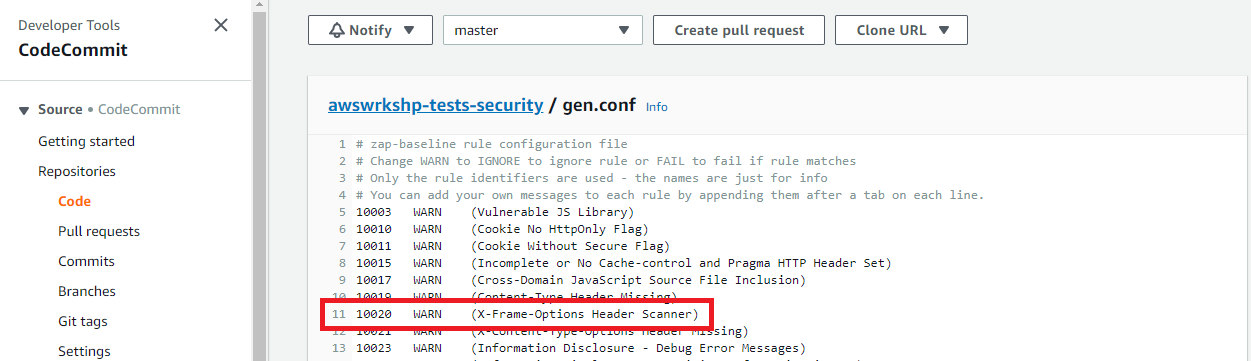
Task: Open the master branch selector
Action: 543,30
